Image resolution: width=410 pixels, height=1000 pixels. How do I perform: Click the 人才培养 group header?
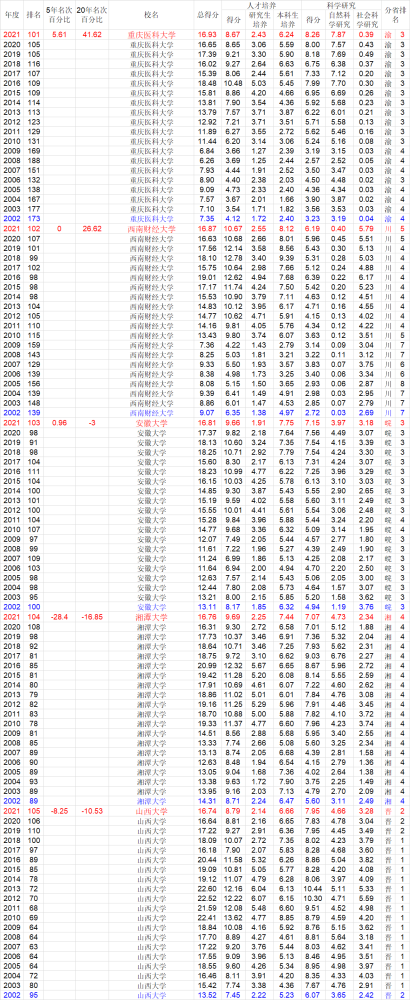point(258,5)
